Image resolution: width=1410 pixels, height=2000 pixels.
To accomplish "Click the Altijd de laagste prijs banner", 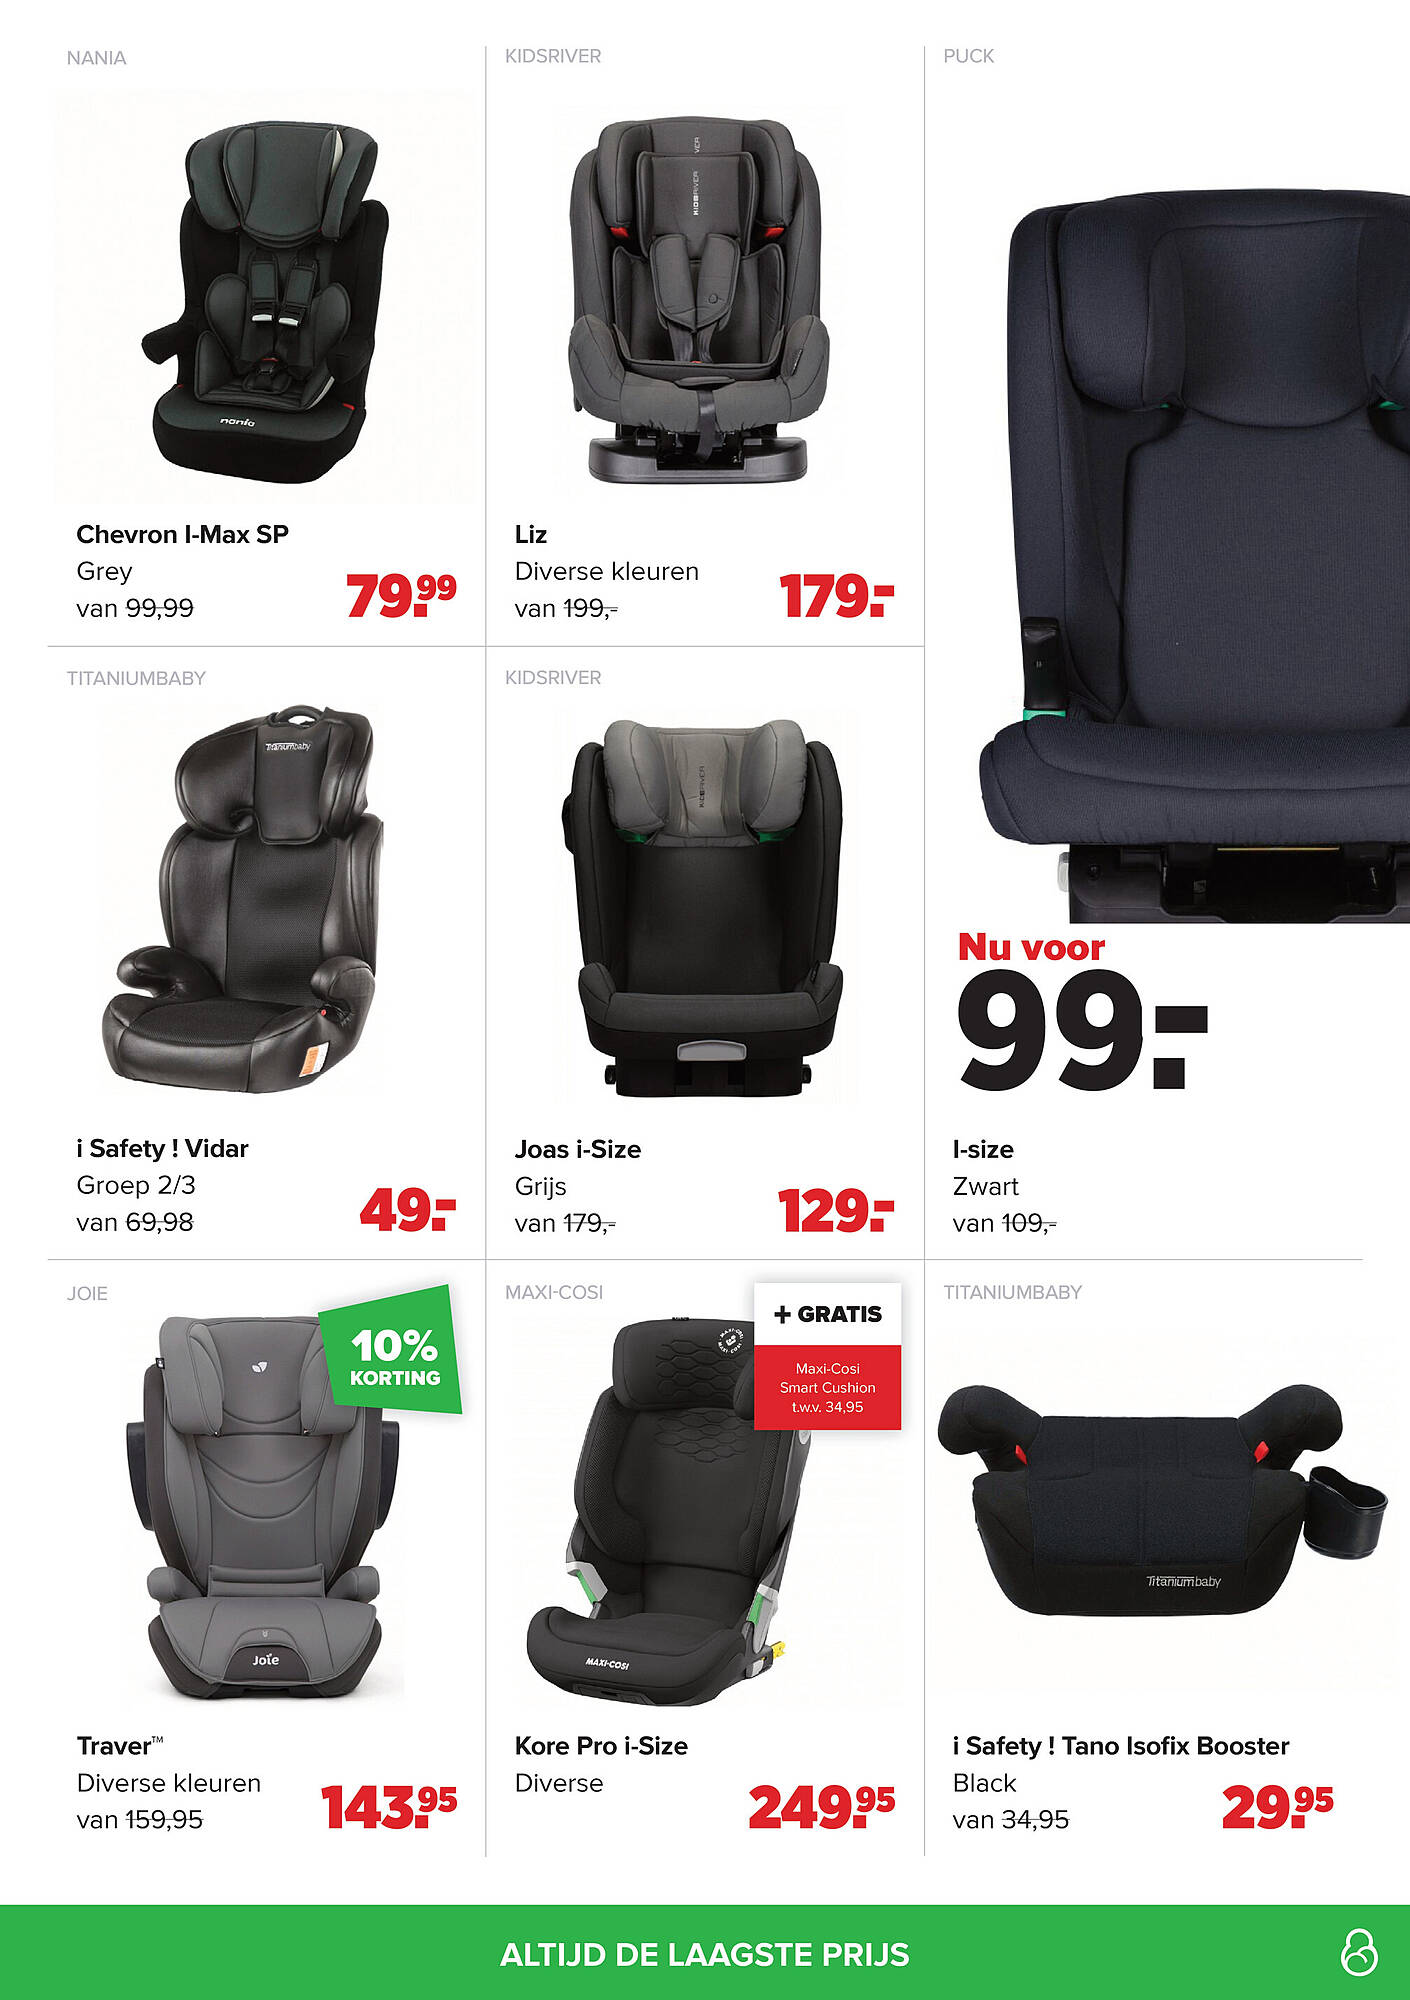I will point(705,1954).
